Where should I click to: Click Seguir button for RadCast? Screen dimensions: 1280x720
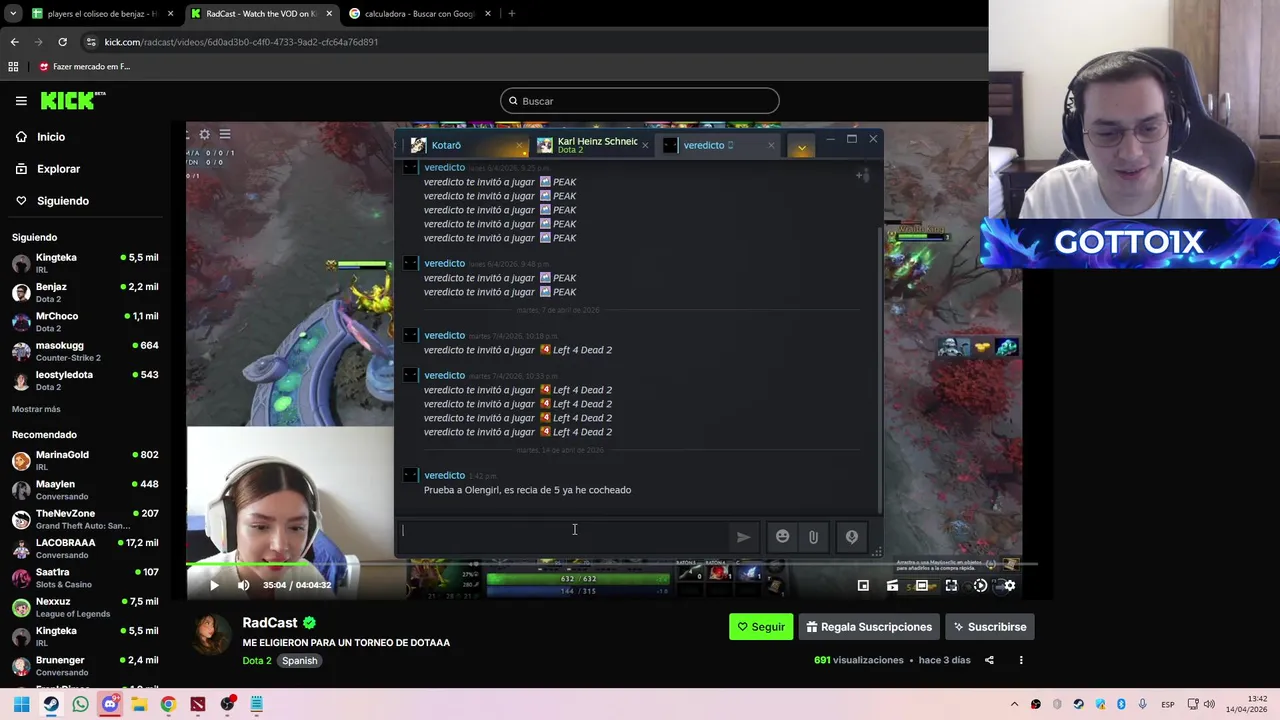(x=761, y=627)
